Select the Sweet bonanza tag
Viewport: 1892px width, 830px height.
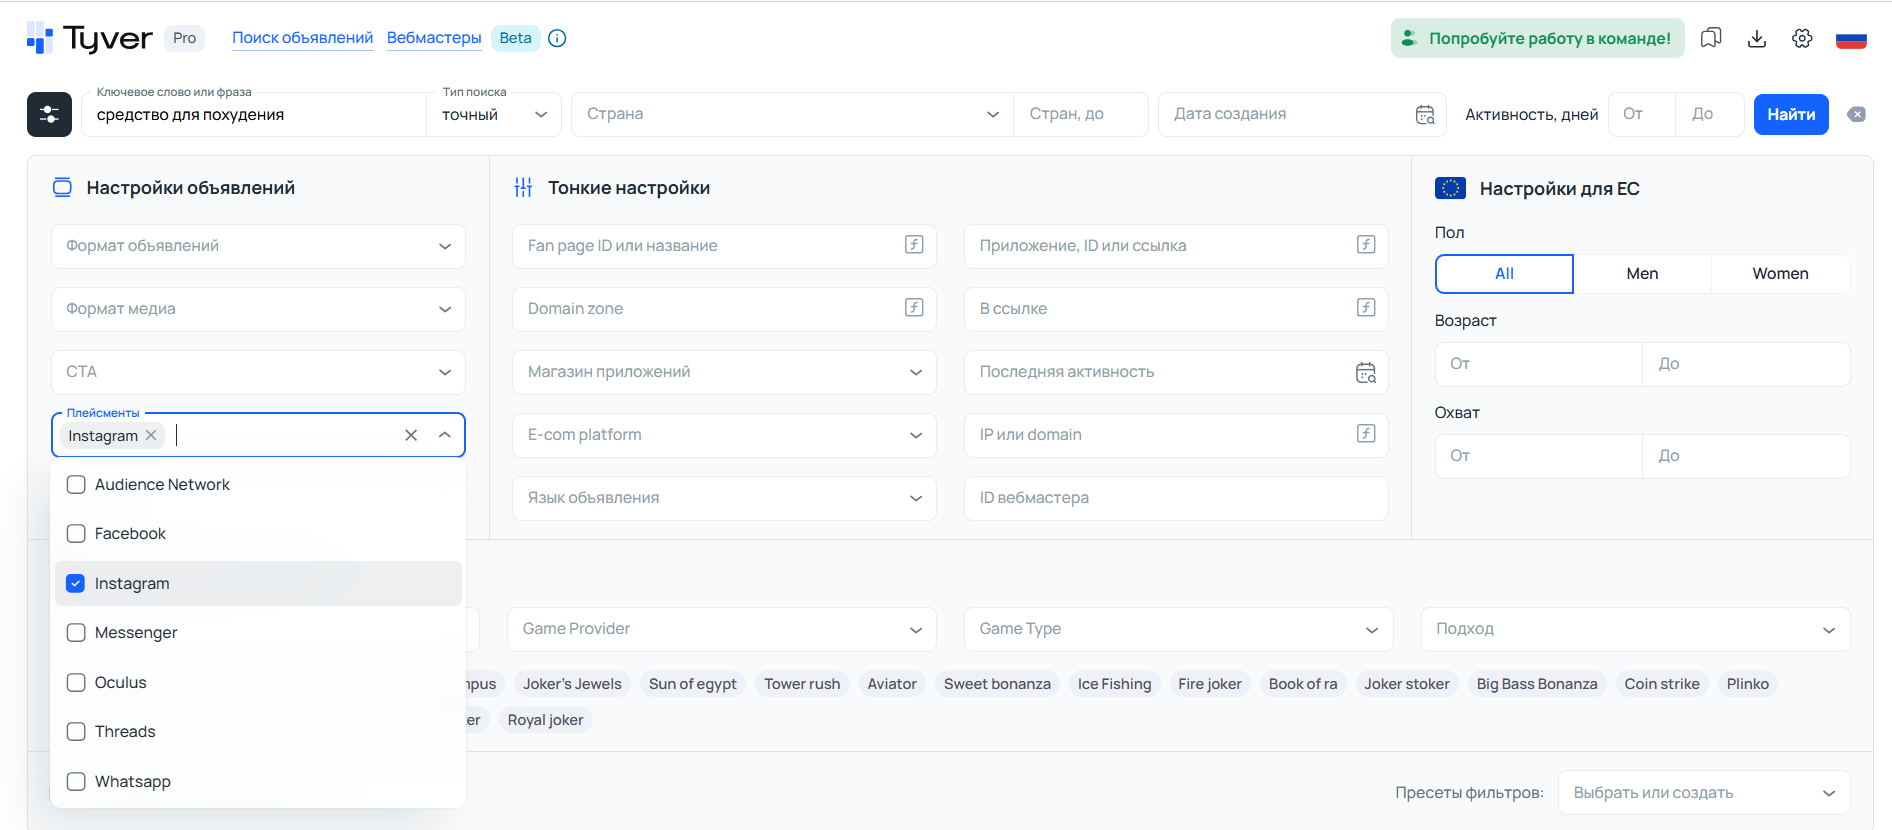coord(997,684)
